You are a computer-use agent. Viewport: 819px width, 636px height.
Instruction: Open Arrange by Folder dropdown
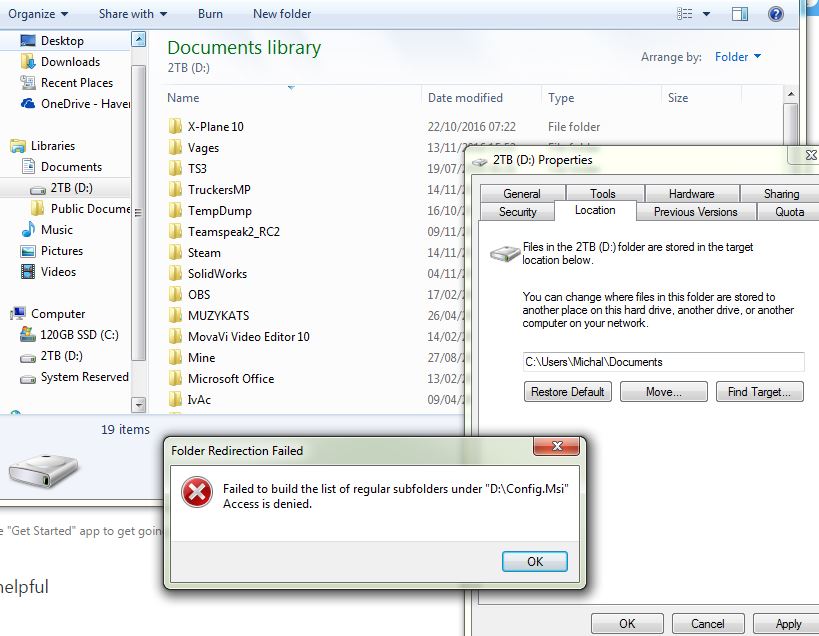738,57
